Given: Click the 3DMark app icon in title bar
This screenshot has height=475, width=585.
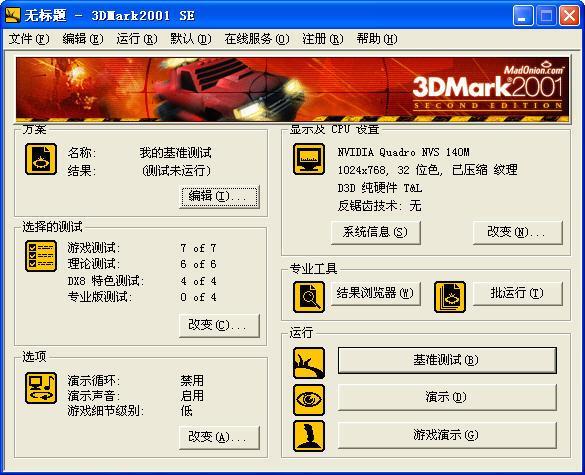Looking at the screenshot, I should 12,16.
